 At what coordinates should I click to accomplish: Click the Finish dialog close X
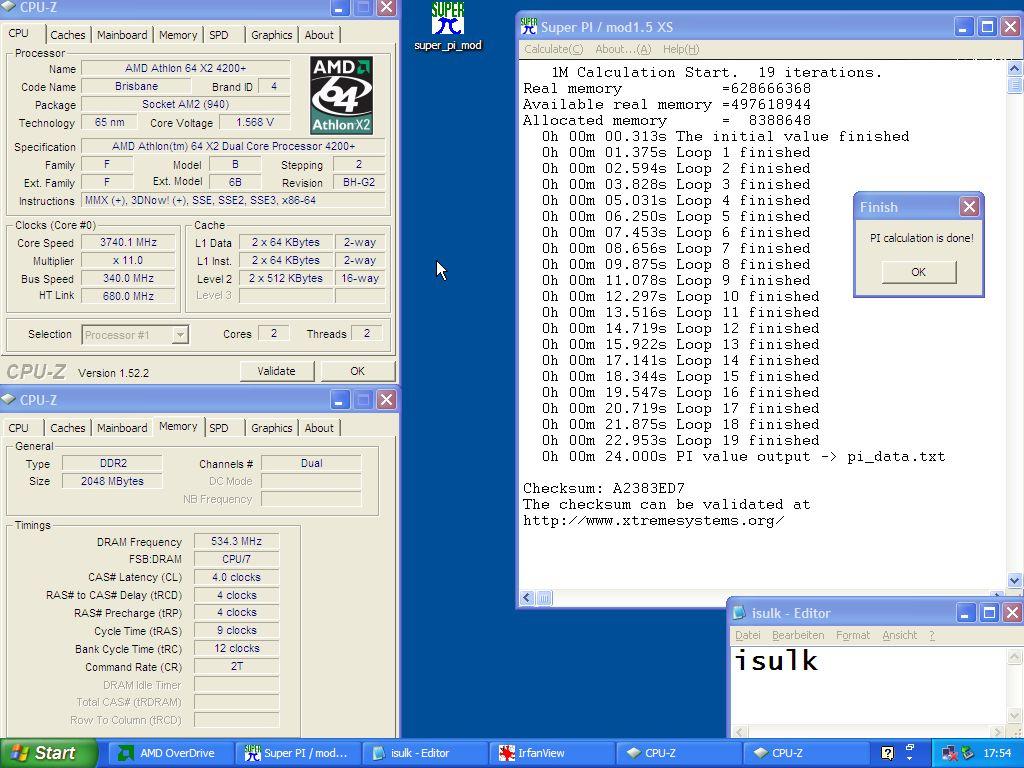click(x=969, y=207)
